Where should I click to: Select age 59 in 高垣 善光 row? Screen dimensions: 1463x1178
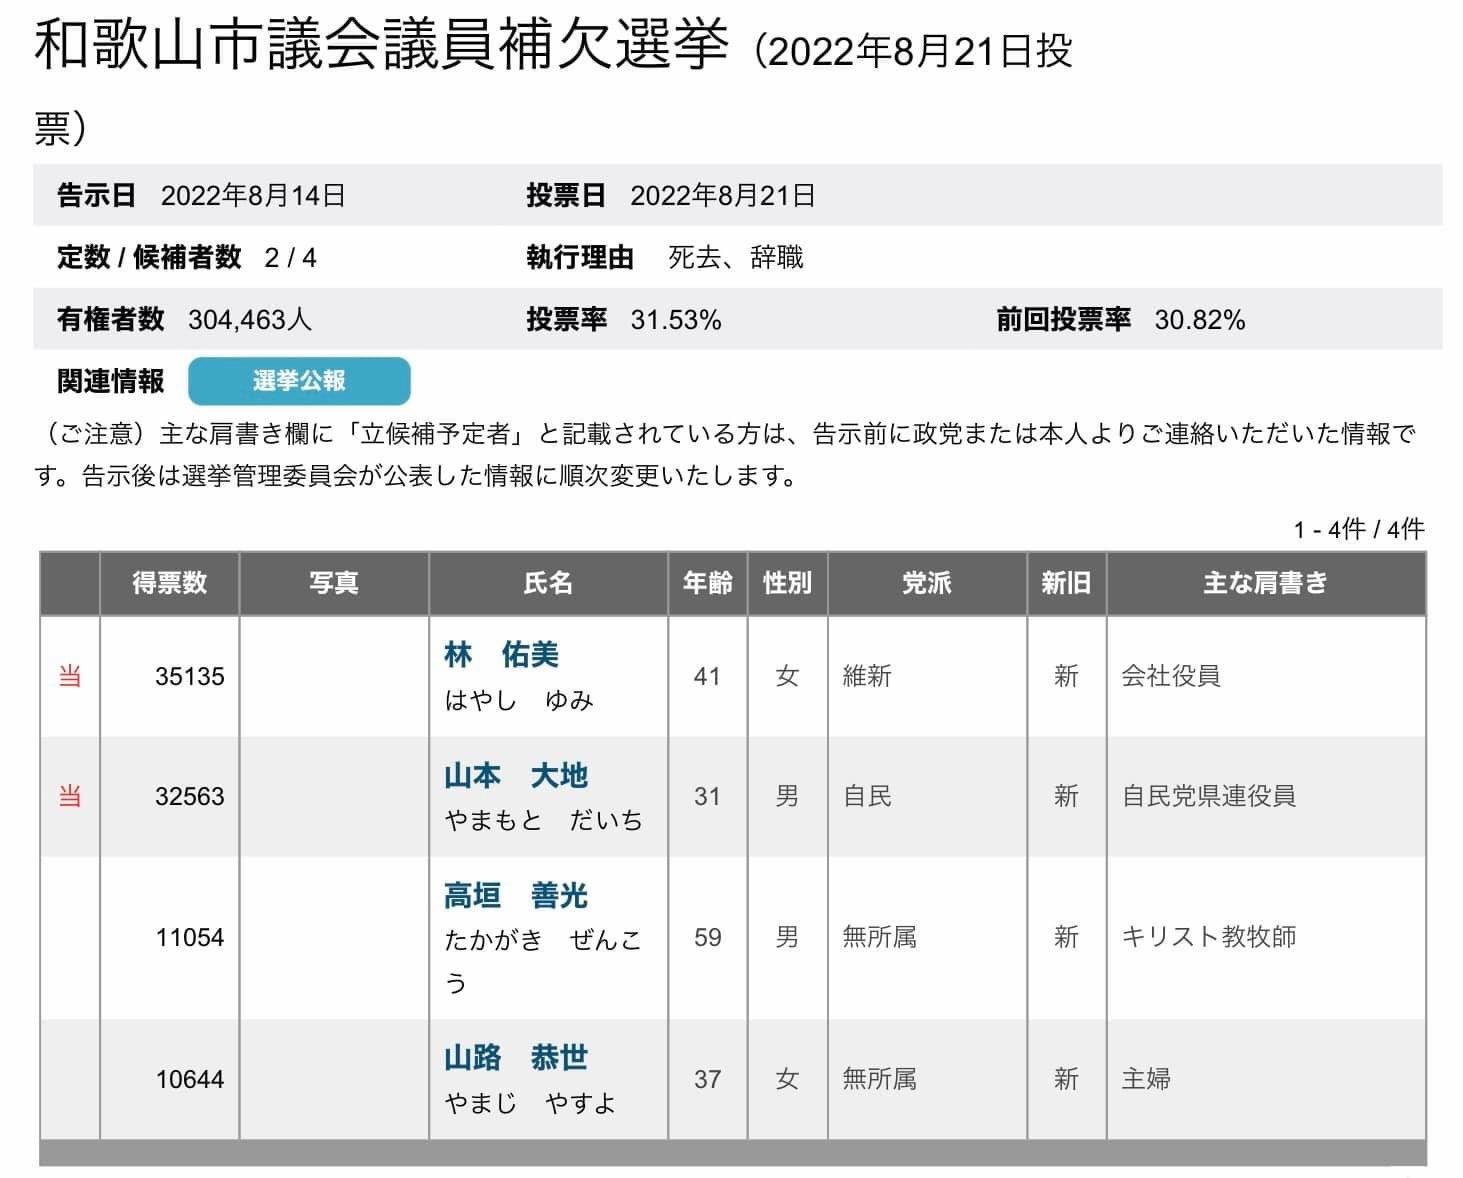pos(708,938)
